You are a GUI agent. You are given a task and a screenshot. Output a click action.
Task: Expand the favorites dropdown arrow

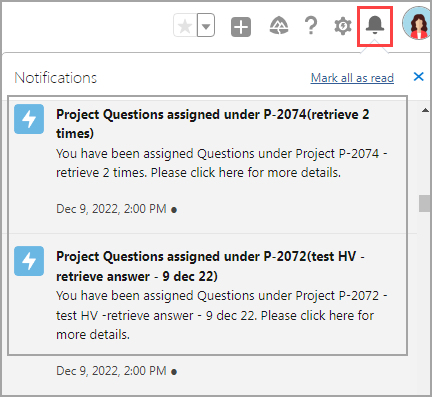[206, 25]
